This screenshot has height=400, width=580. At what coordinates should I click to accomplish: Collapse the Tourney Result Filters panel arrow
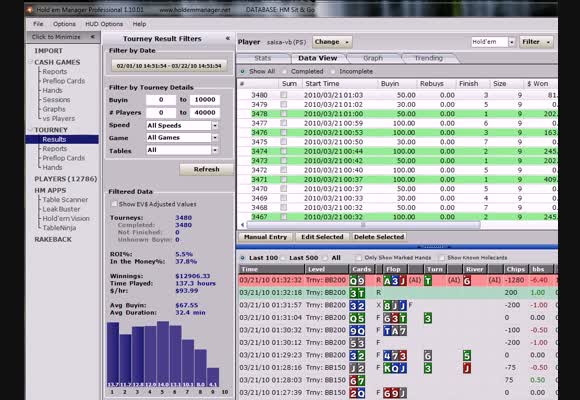coord(227,38)
